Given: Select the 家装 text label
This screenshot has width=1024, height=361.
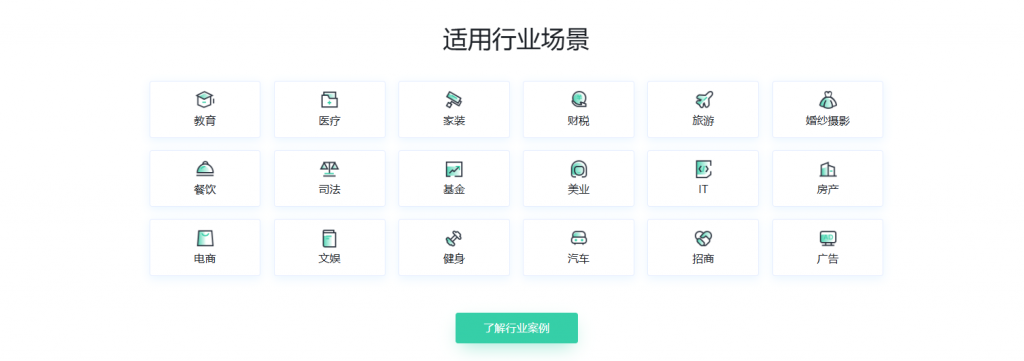Looking at the screenshot, I should click(454, 121).
